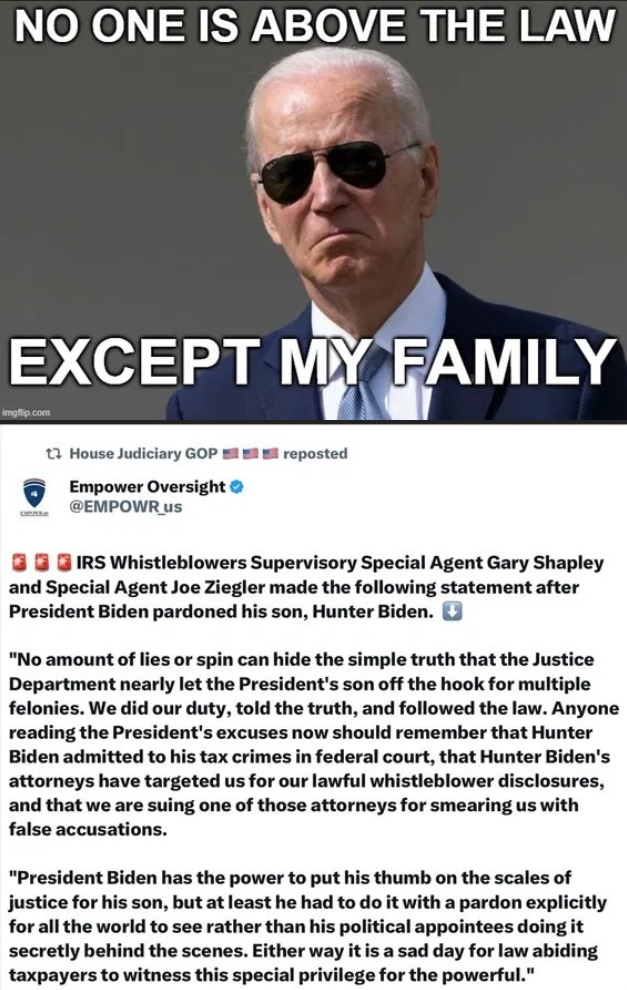The height and width of the screenshot is (990, 627).
Task: Click the paragraph starting "No amount of lies"
Action: pyautogui.click(x=314, y=744)
